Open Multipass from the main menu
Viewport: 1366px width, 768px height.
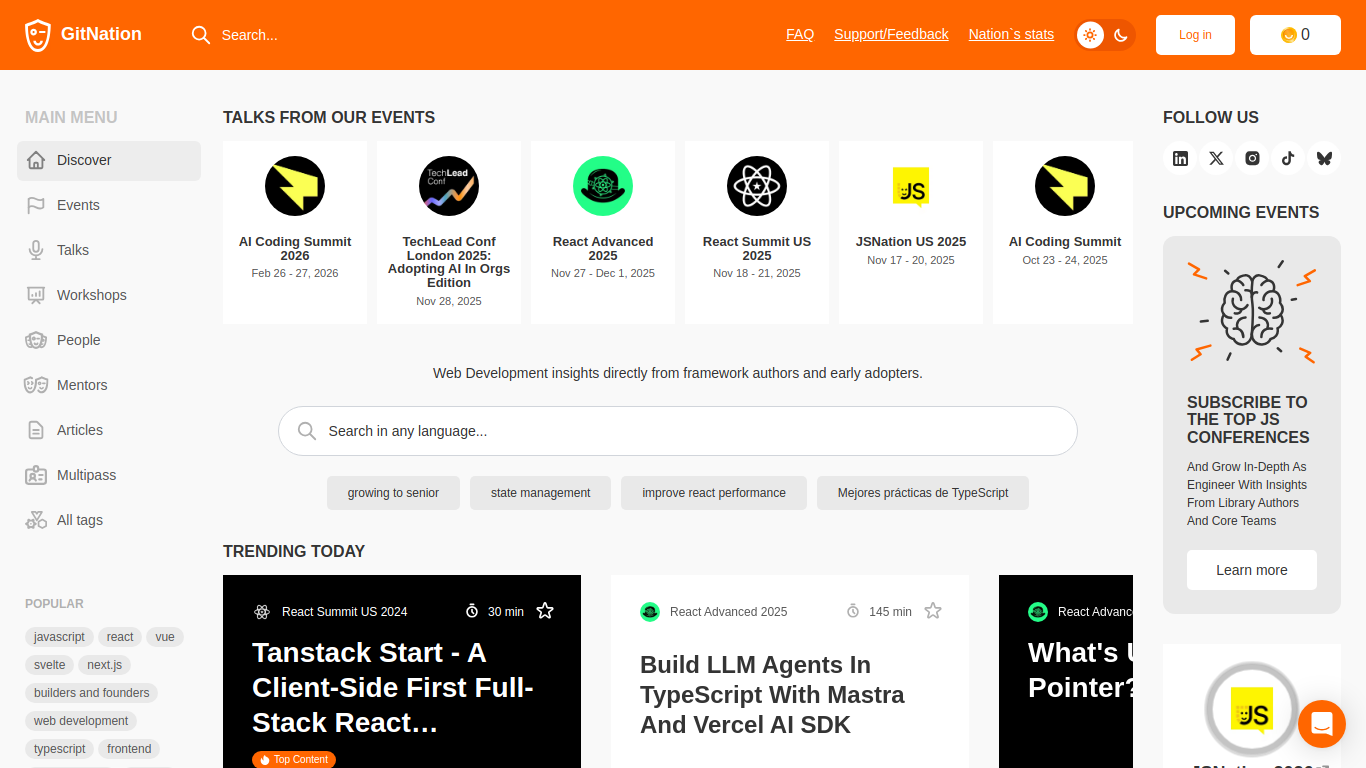coord(109,475)
